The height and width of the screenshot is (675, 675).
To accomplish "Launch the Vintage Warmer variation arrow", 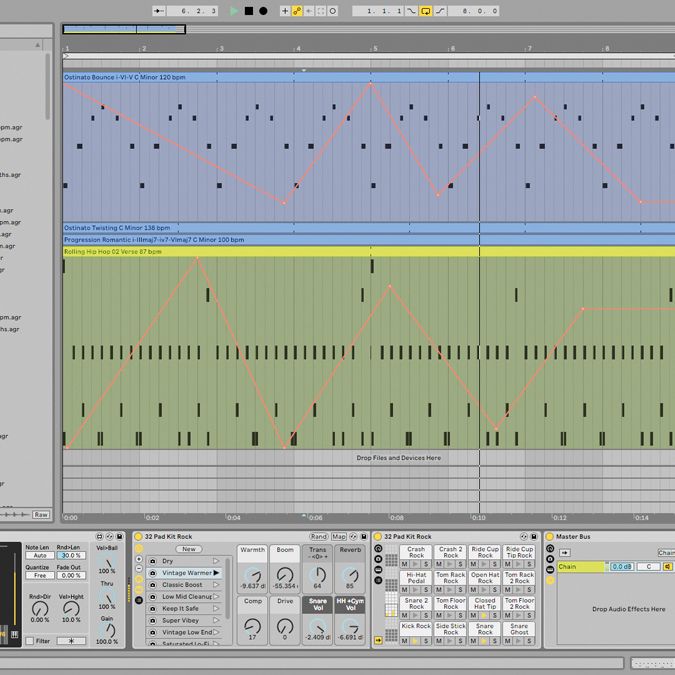I will (x=217, y=573).
